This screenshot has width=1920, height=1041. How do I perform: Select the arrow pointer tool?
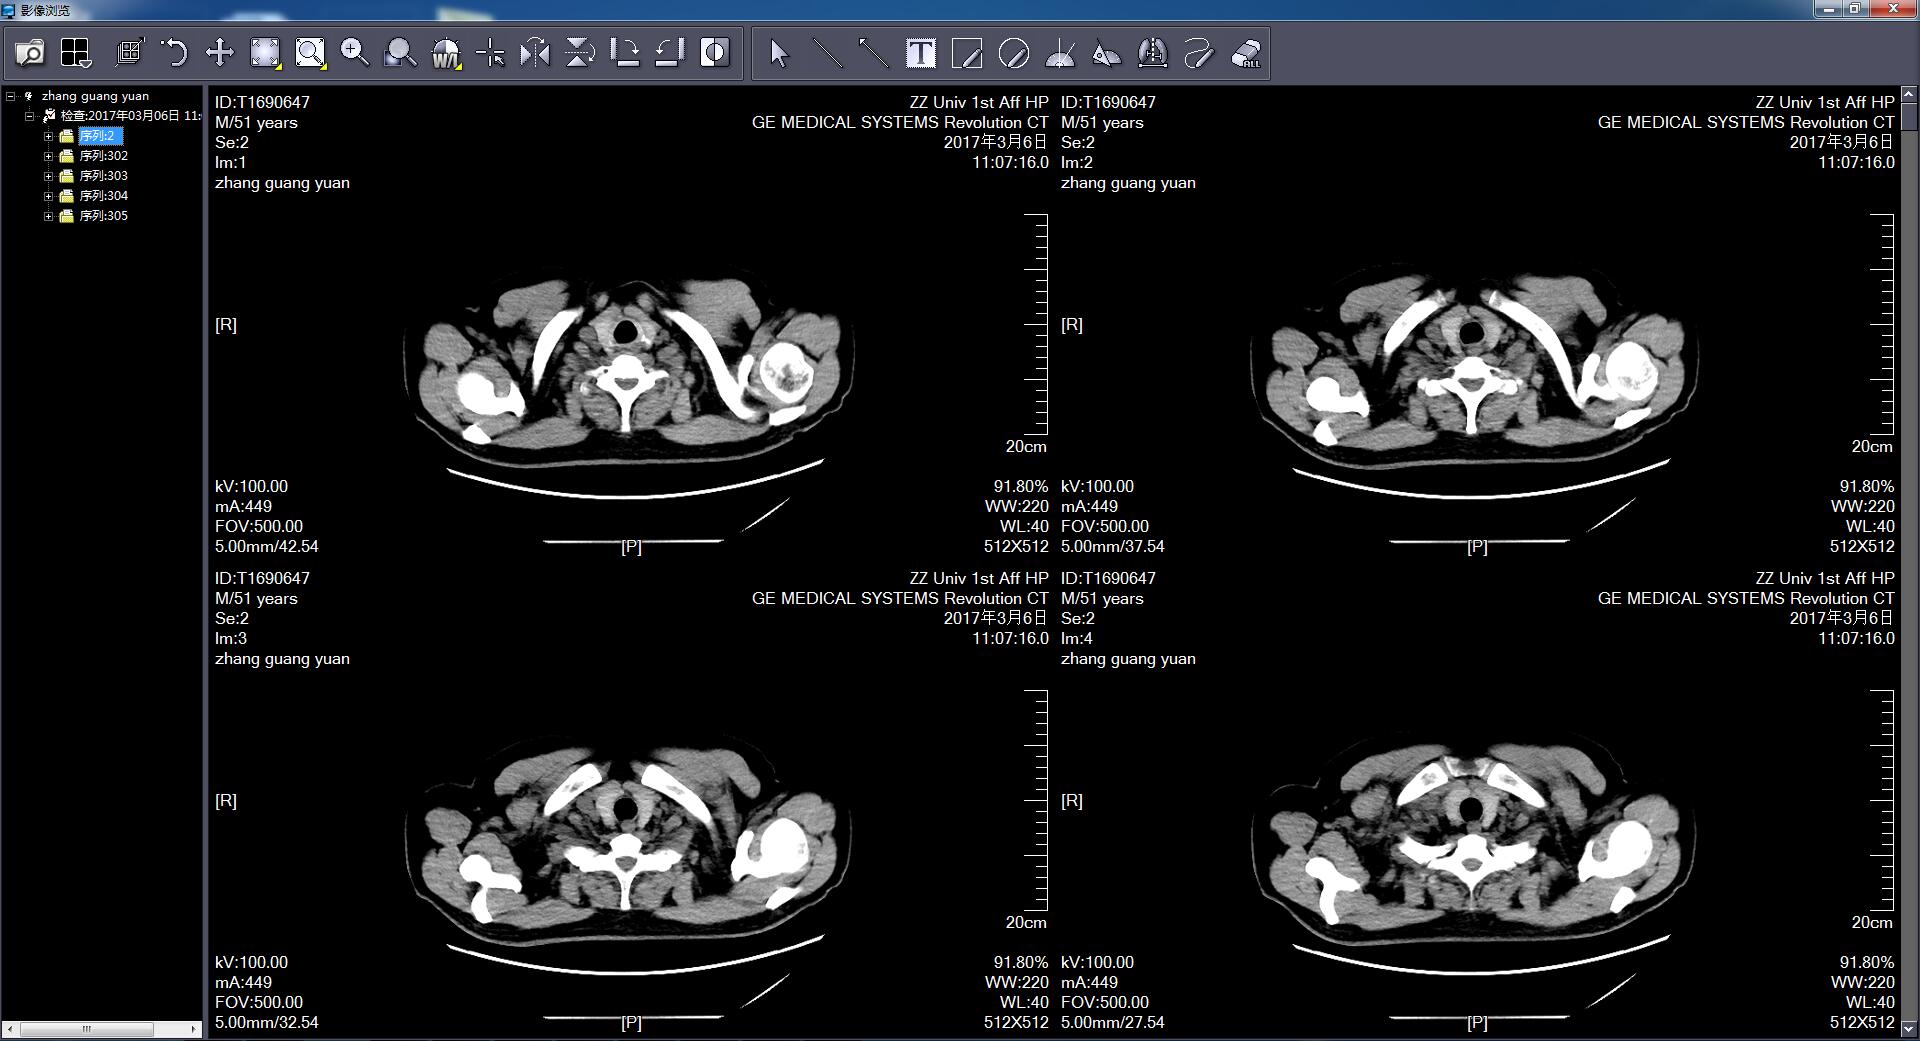[779, 53]
